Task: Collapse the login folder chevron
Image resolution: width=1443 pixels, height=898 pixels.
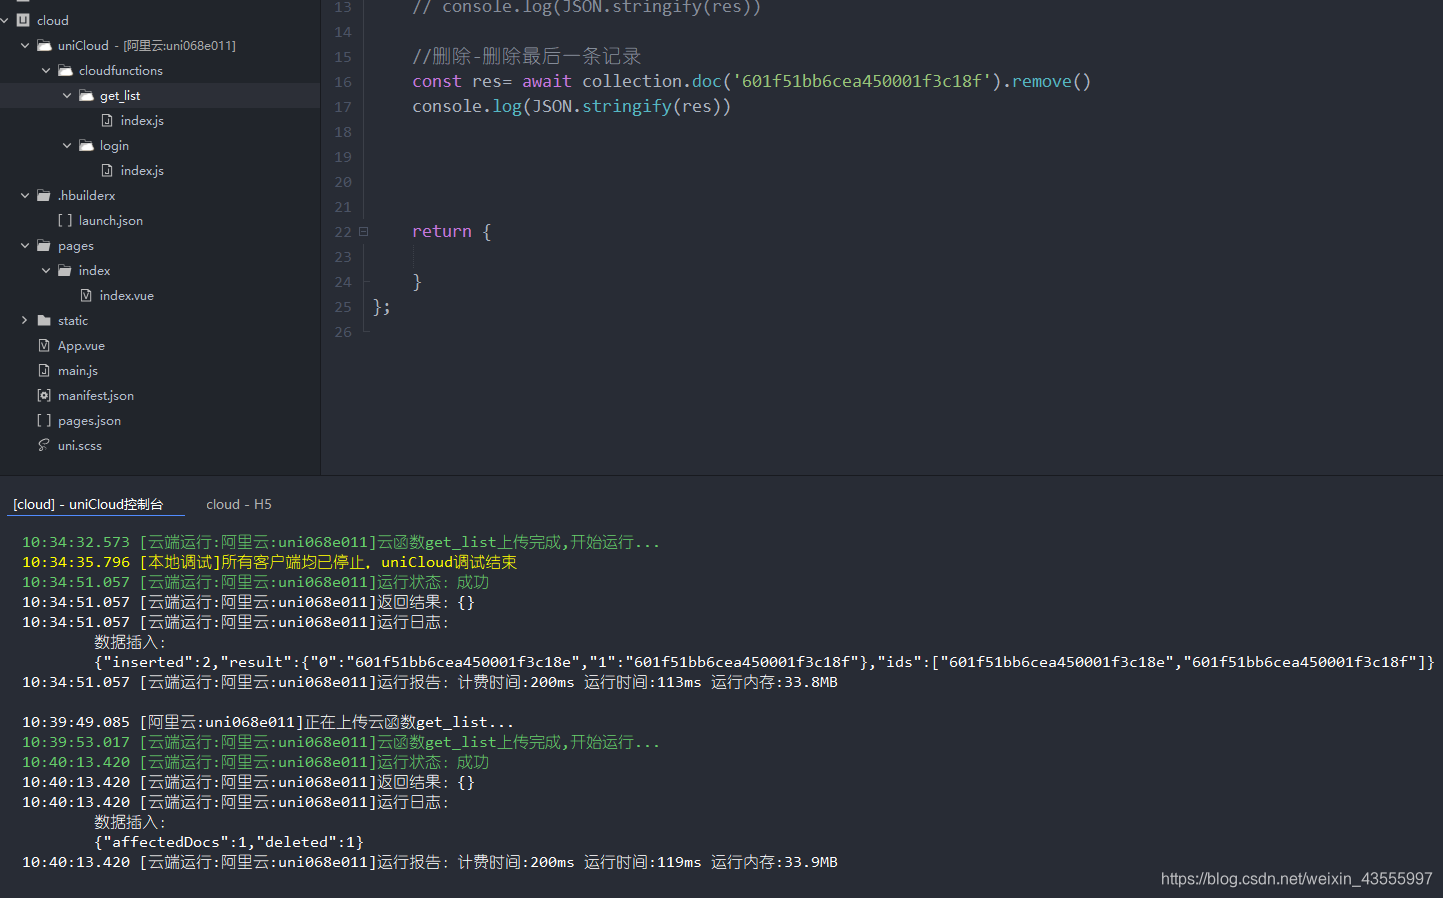Action: [x=67, y=145]
